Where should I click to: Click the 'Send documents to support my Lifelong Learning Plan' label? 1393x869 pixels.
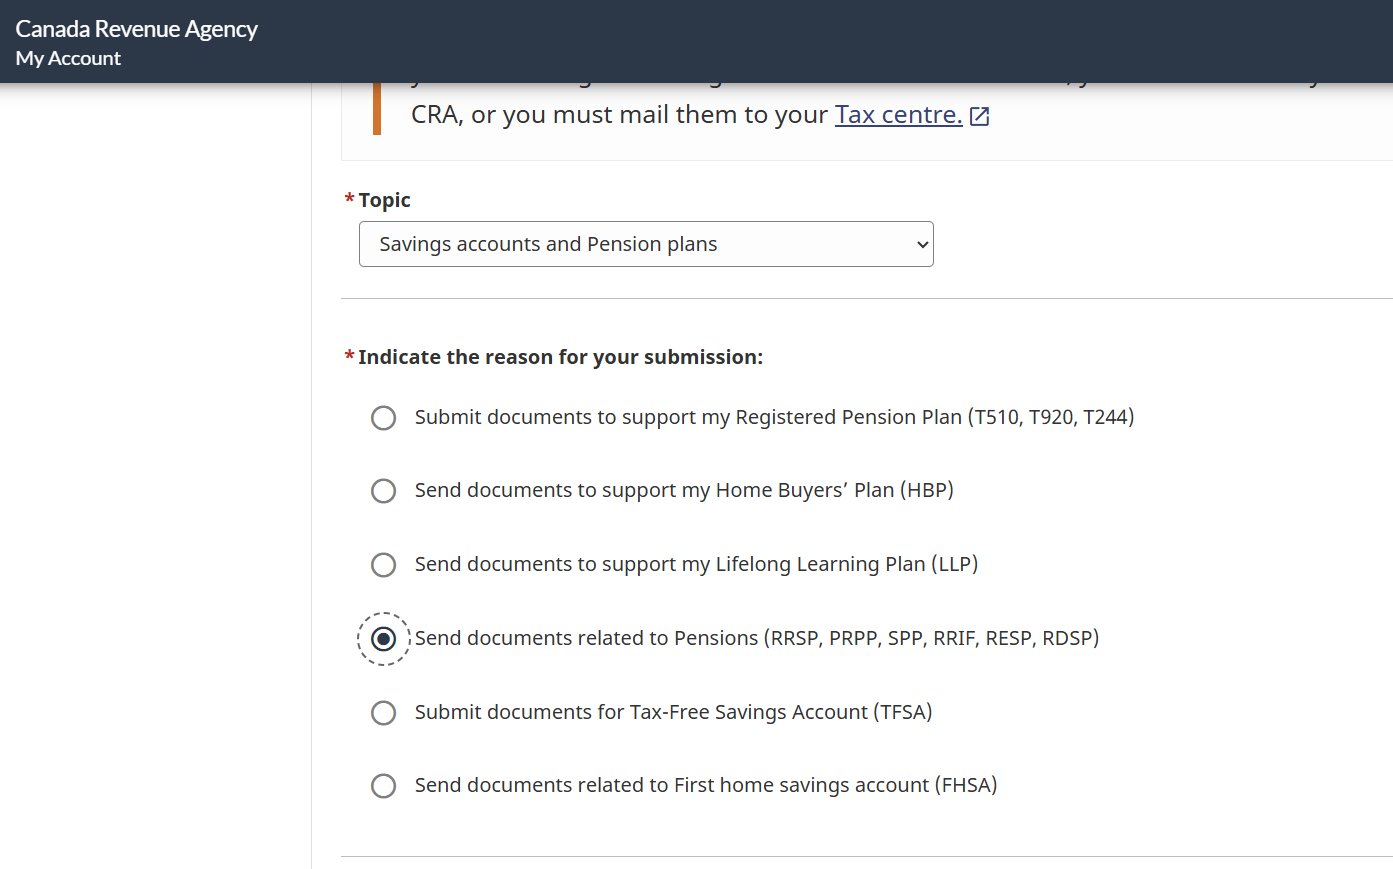[696, 564]
